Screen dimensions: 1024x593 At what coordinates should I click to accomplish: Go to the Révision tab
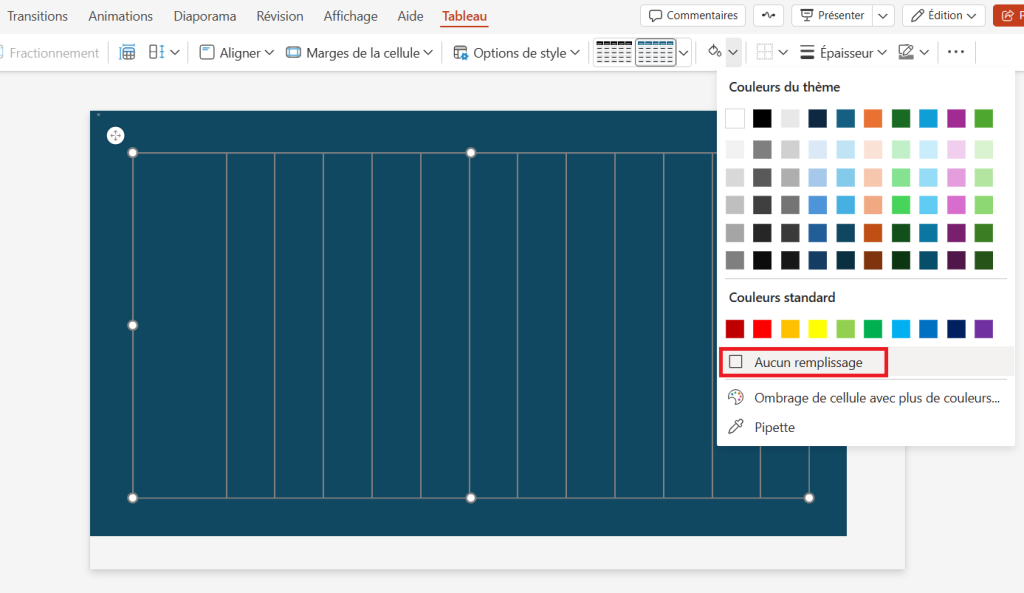pos(280,16)
